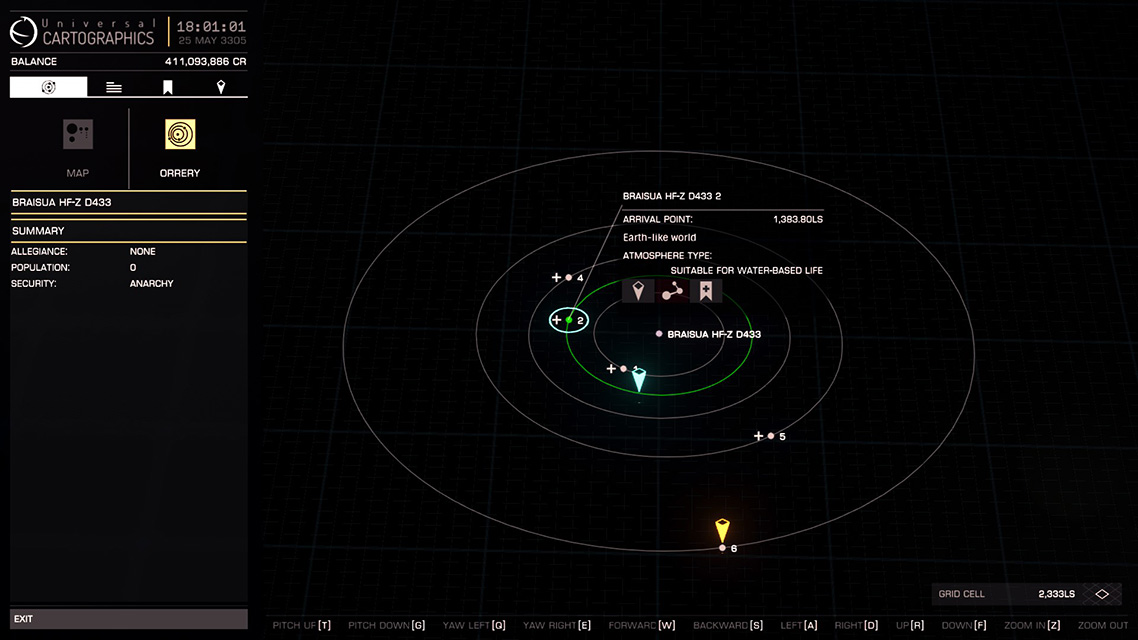Open the bookmarks tab in left panel
1138x640 pixels.
click(x=168, y=87)
